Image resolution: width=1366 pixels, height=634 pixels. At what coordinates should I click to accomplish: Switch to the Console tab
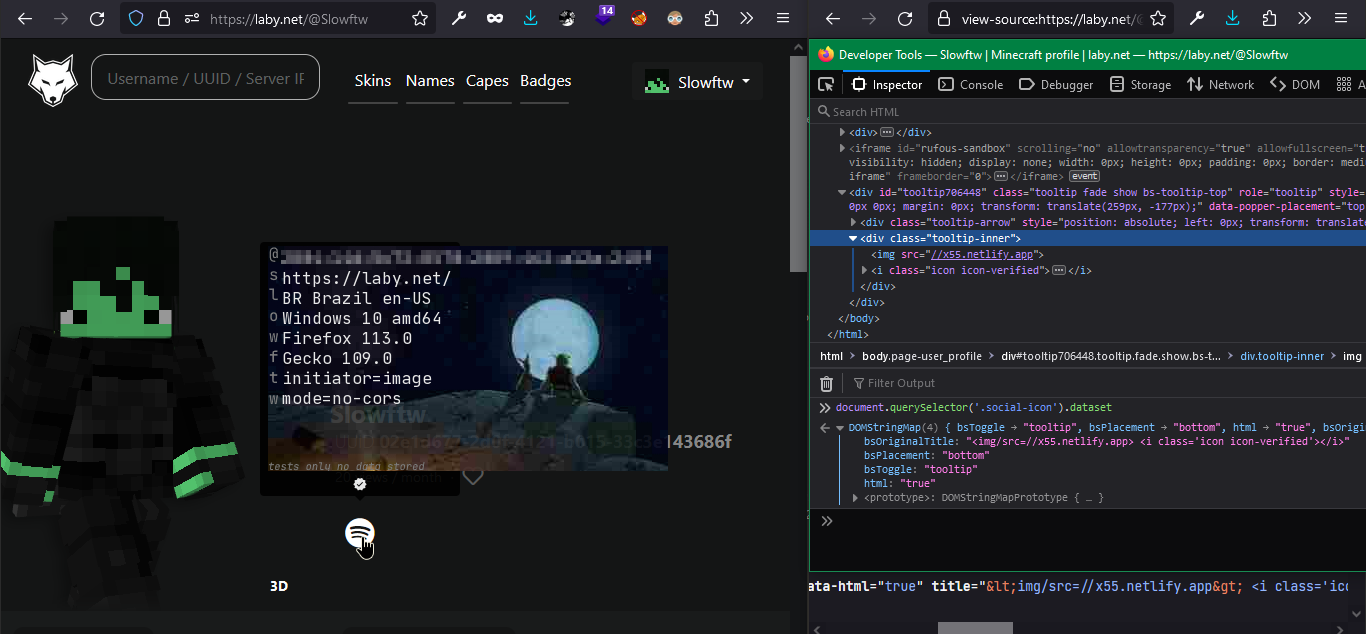(971, 85)
